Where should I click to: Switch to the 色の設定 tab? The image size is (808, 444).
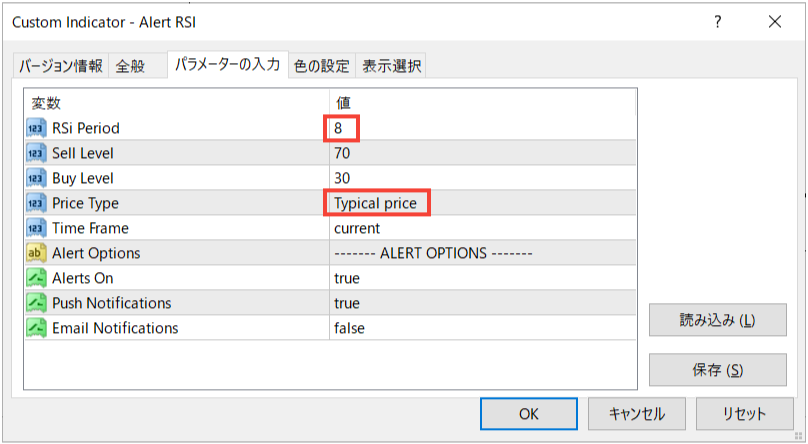322,66
